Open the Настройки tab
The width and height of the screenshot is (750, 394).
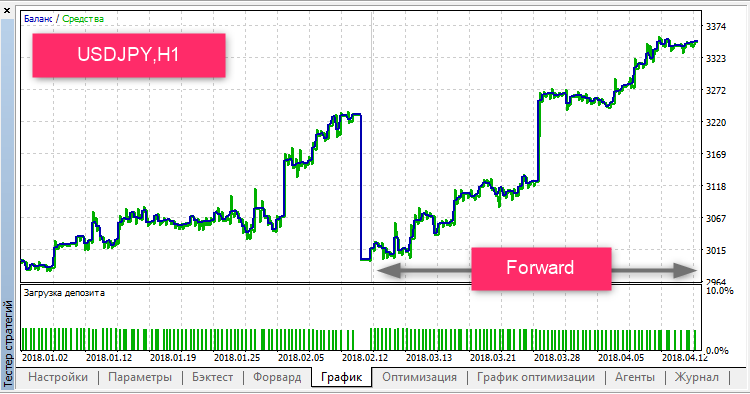58,377
